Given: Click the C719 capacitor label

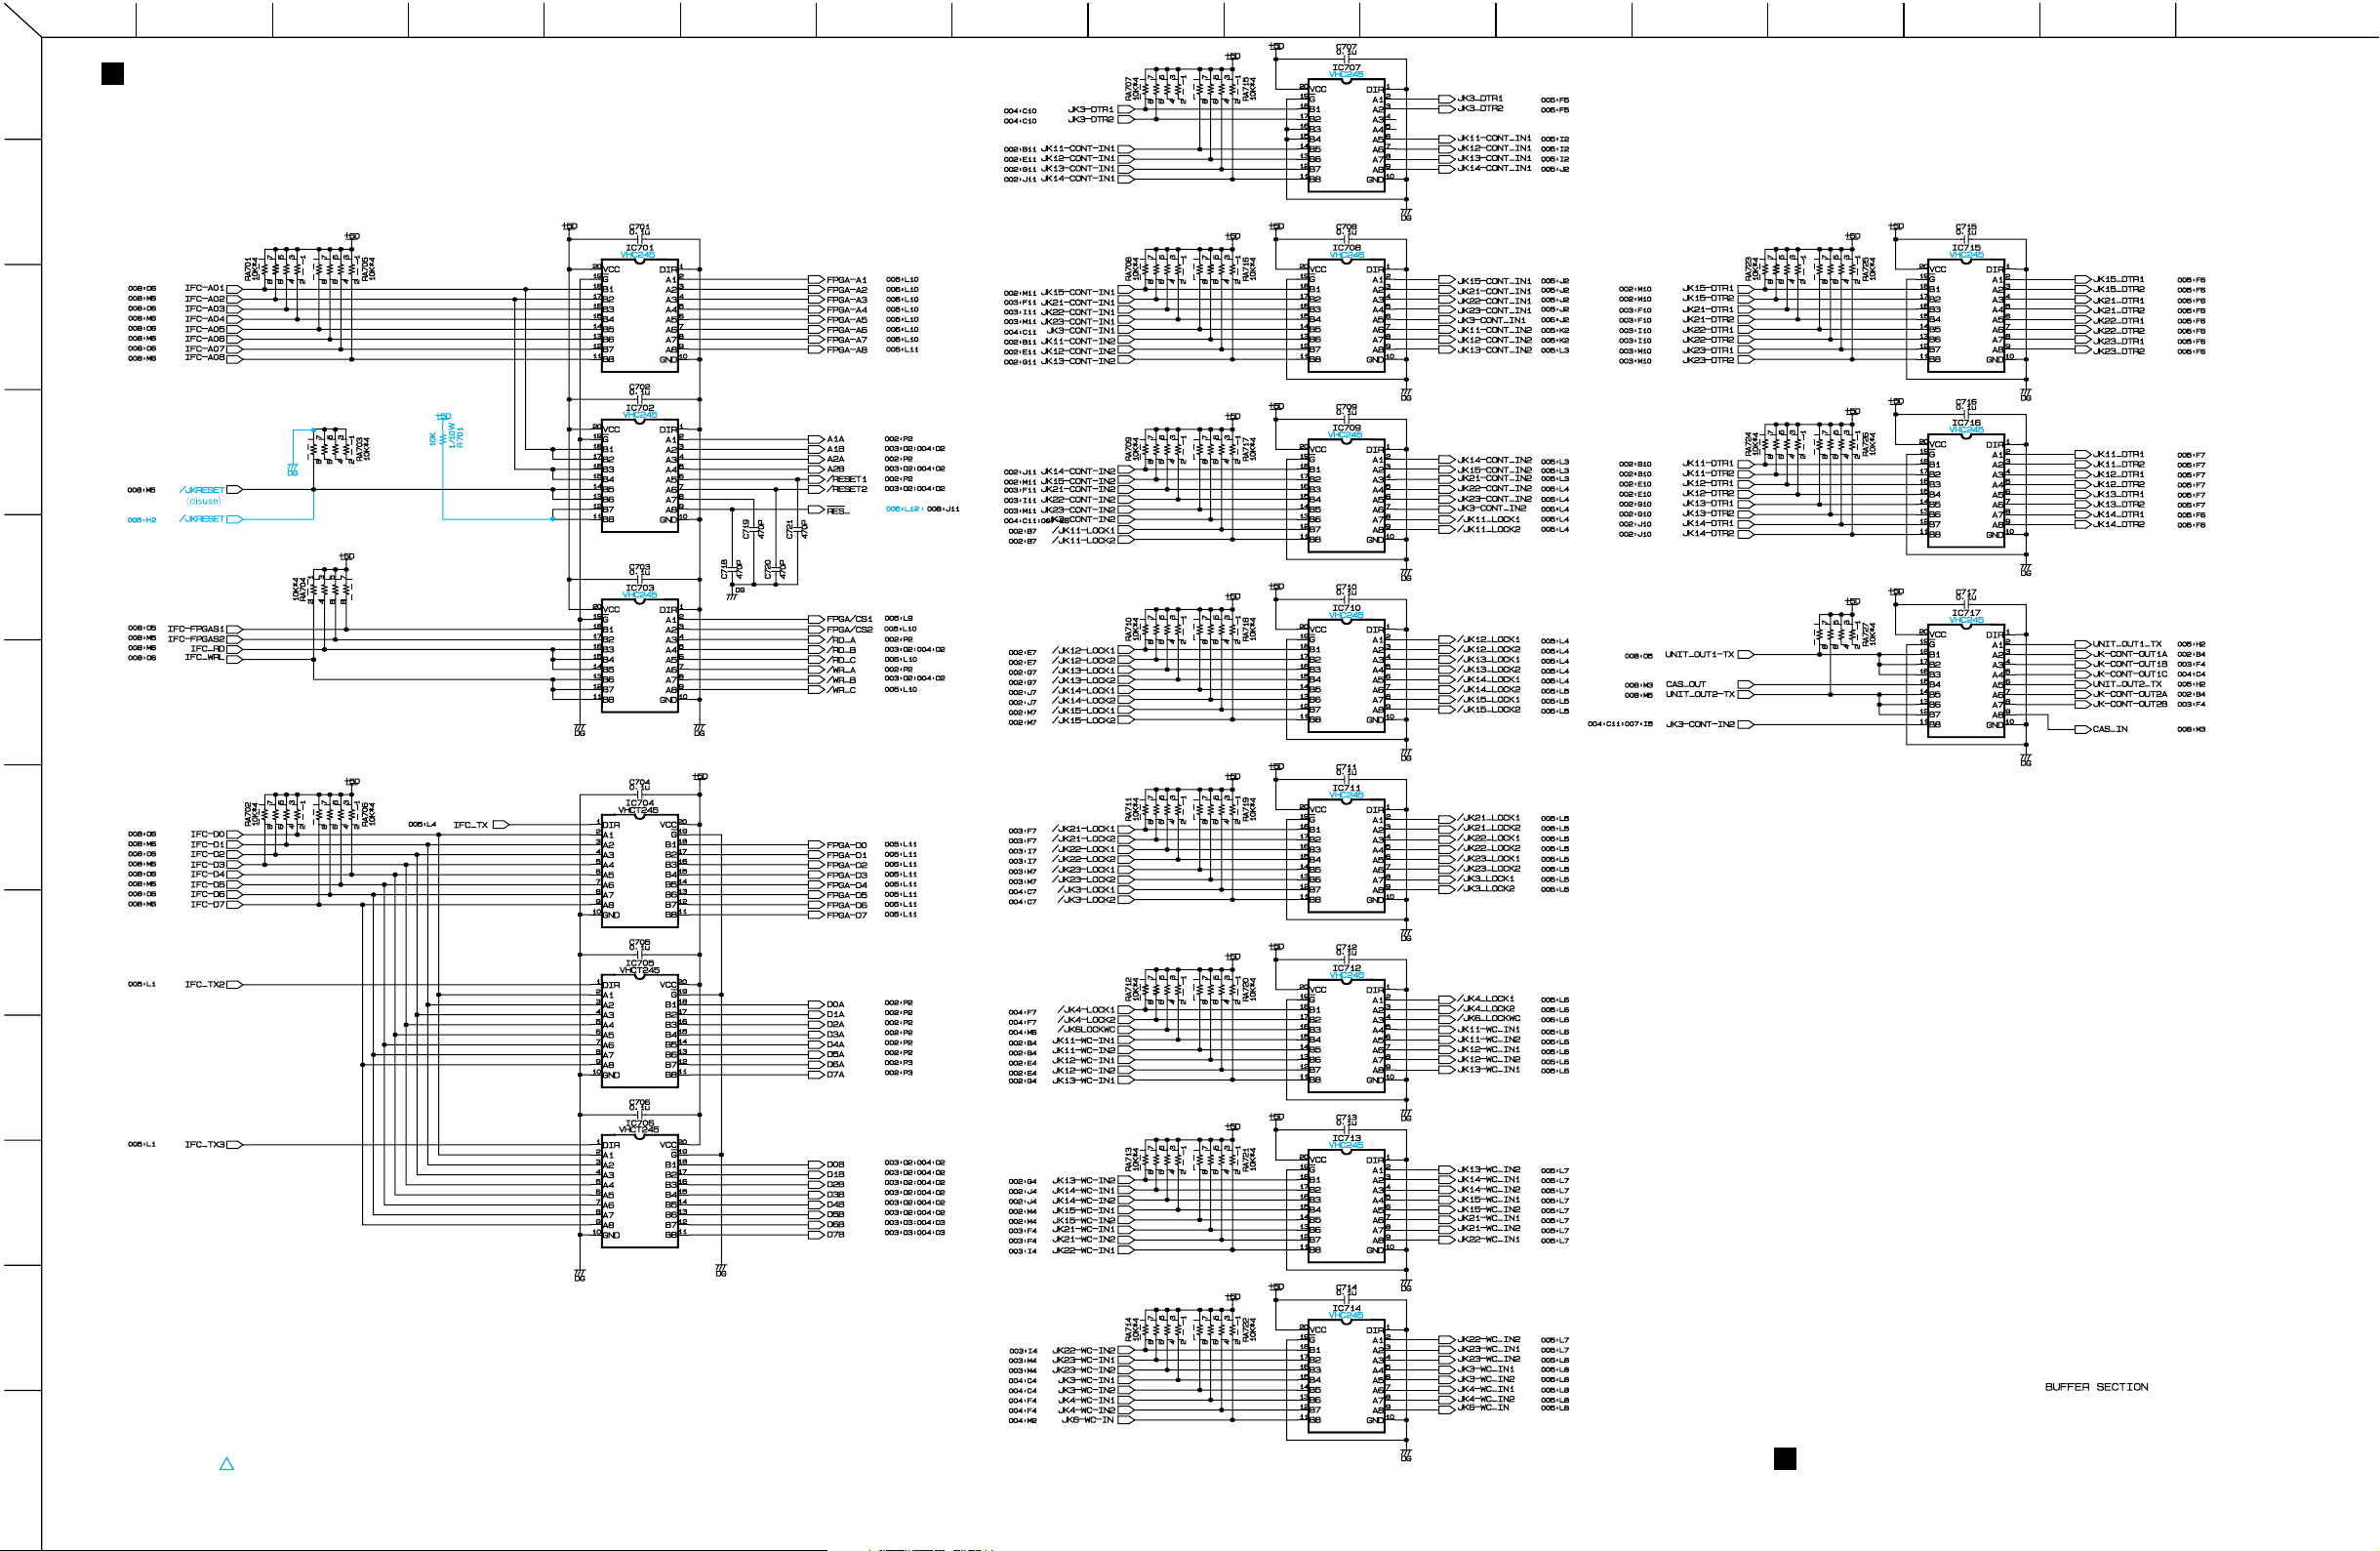Looking at the screenshot, I should pyautogui.click(x=746, y=529).
